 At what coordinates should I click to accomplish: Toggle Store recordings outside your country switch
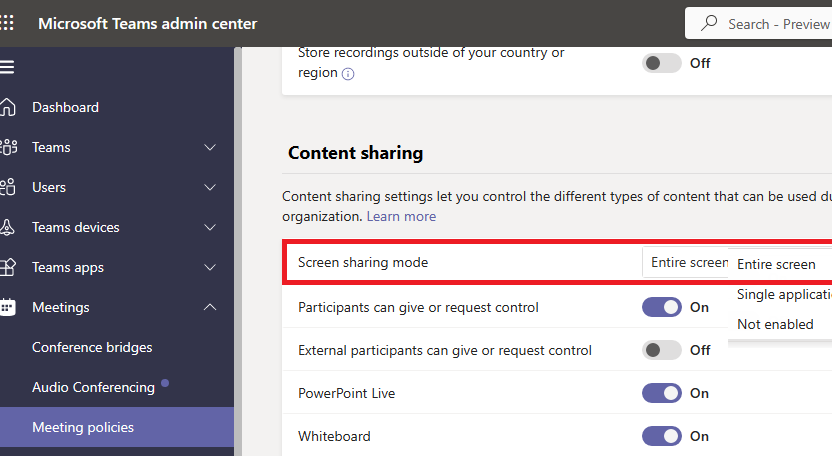[662, 63]
